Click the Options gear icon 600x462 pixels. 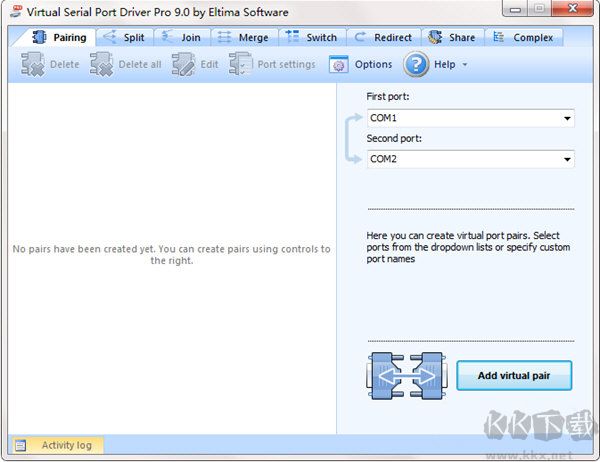click(339, 64)
